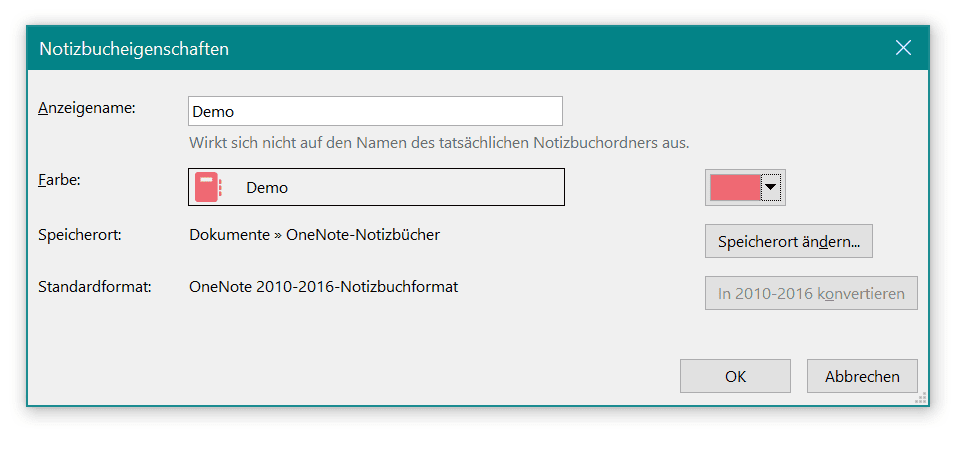Click the Dokumente » OneNote-Notizbücher path text

click(x=314, y=234)
